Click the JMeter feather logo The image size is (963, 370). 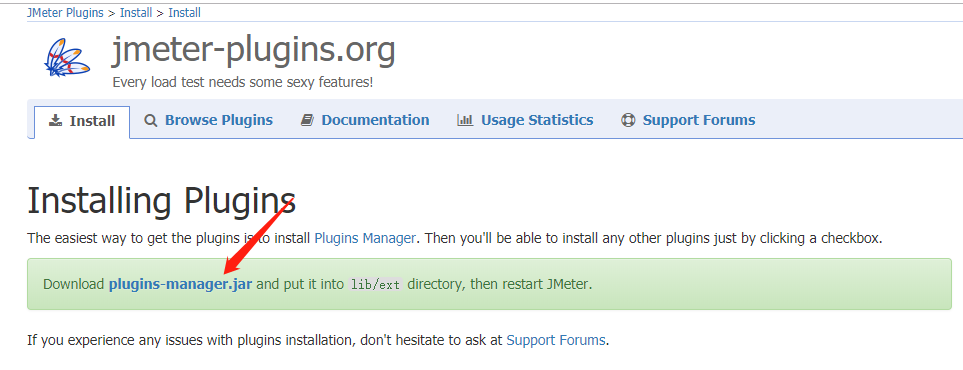[67, 58]
